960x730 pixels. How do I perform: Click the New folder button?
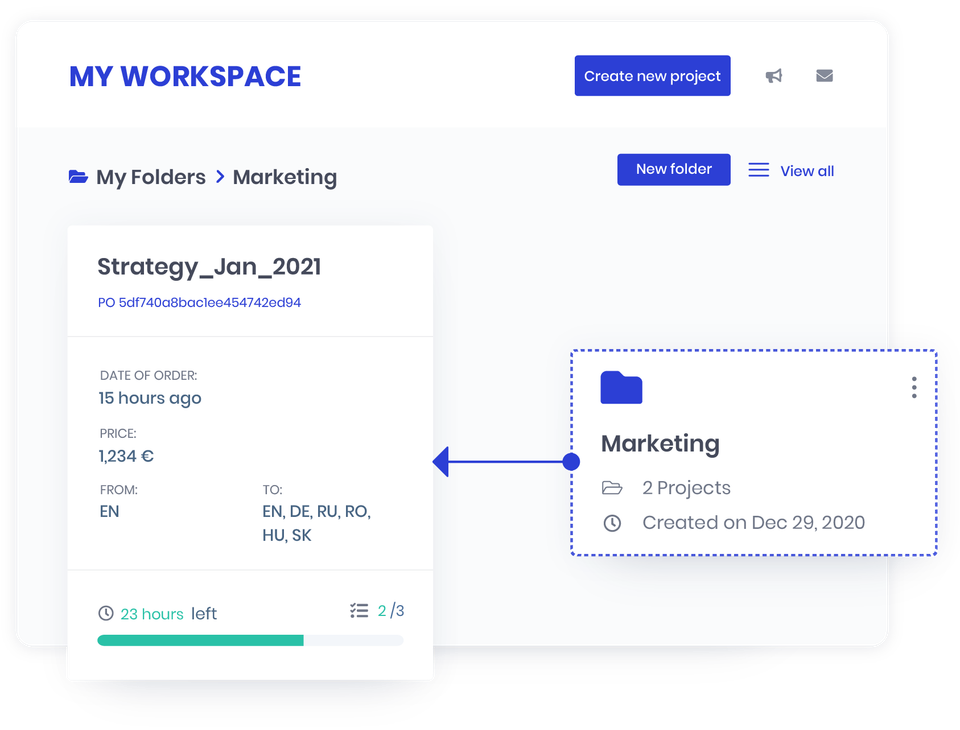tap(673, 169)
